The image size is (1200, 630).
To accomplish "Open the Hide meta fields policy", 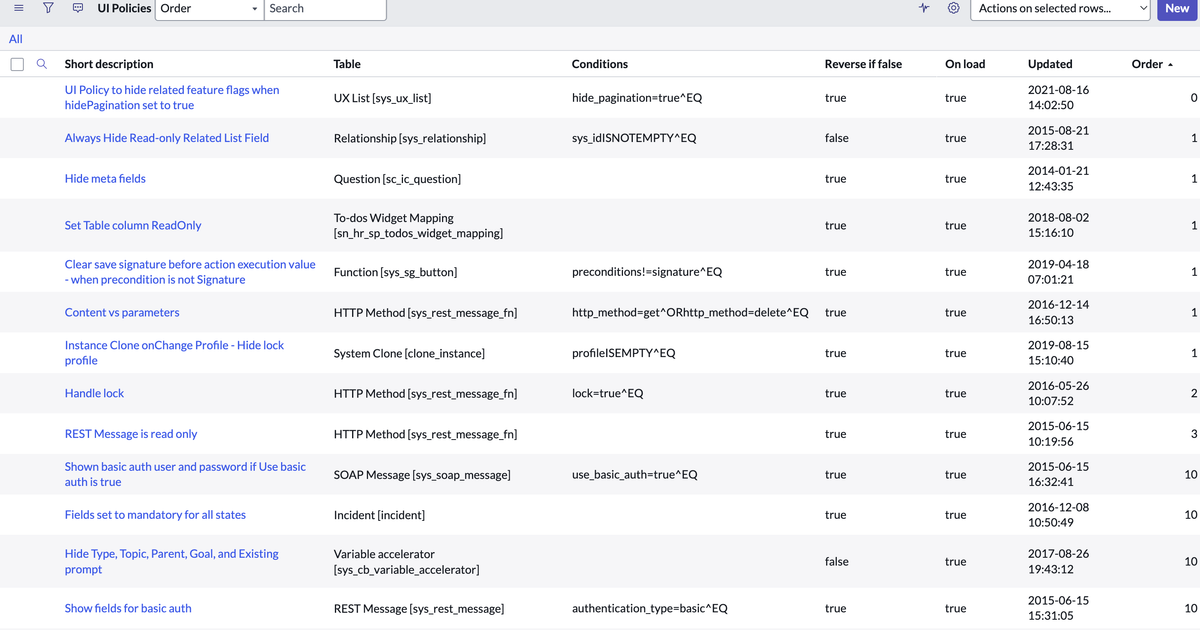I will point(105,179).
